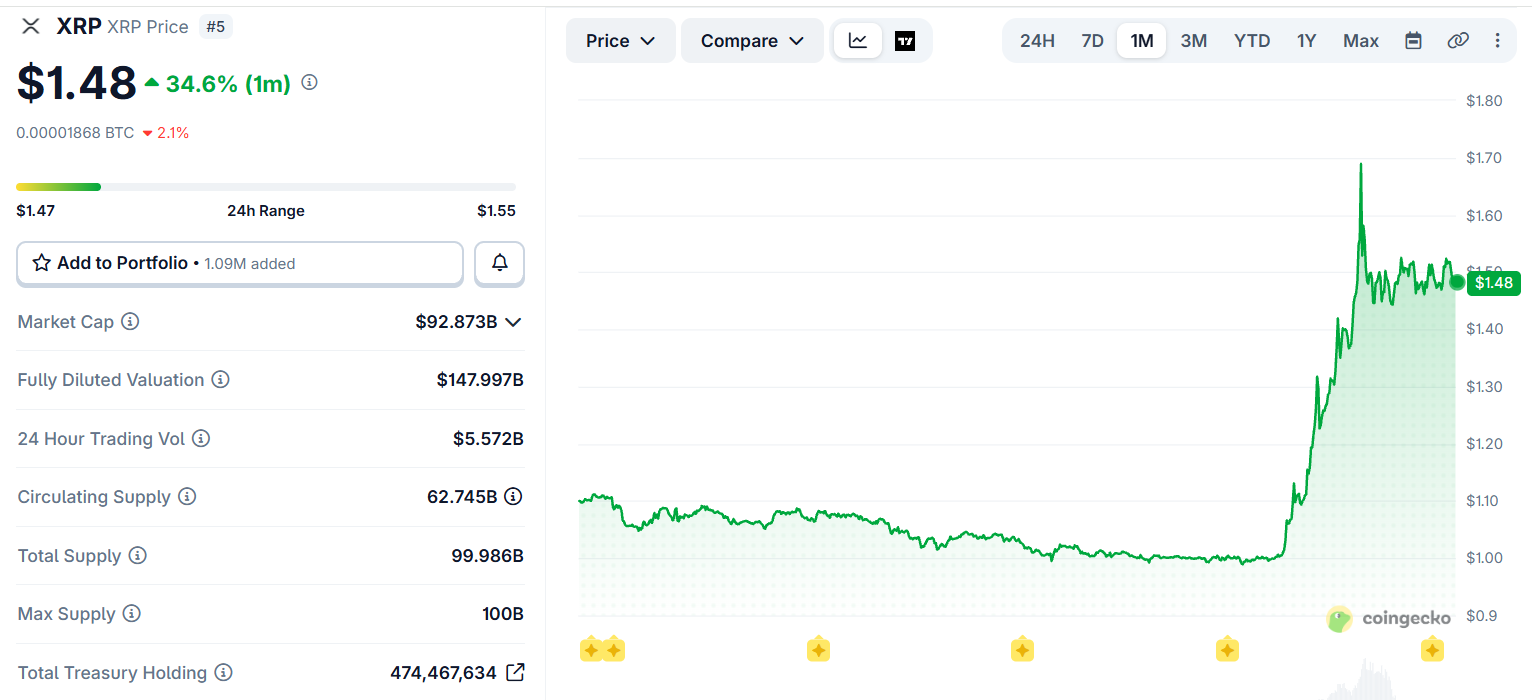Click the 474,467,634 treasury holding value

[x=443, y=673]
